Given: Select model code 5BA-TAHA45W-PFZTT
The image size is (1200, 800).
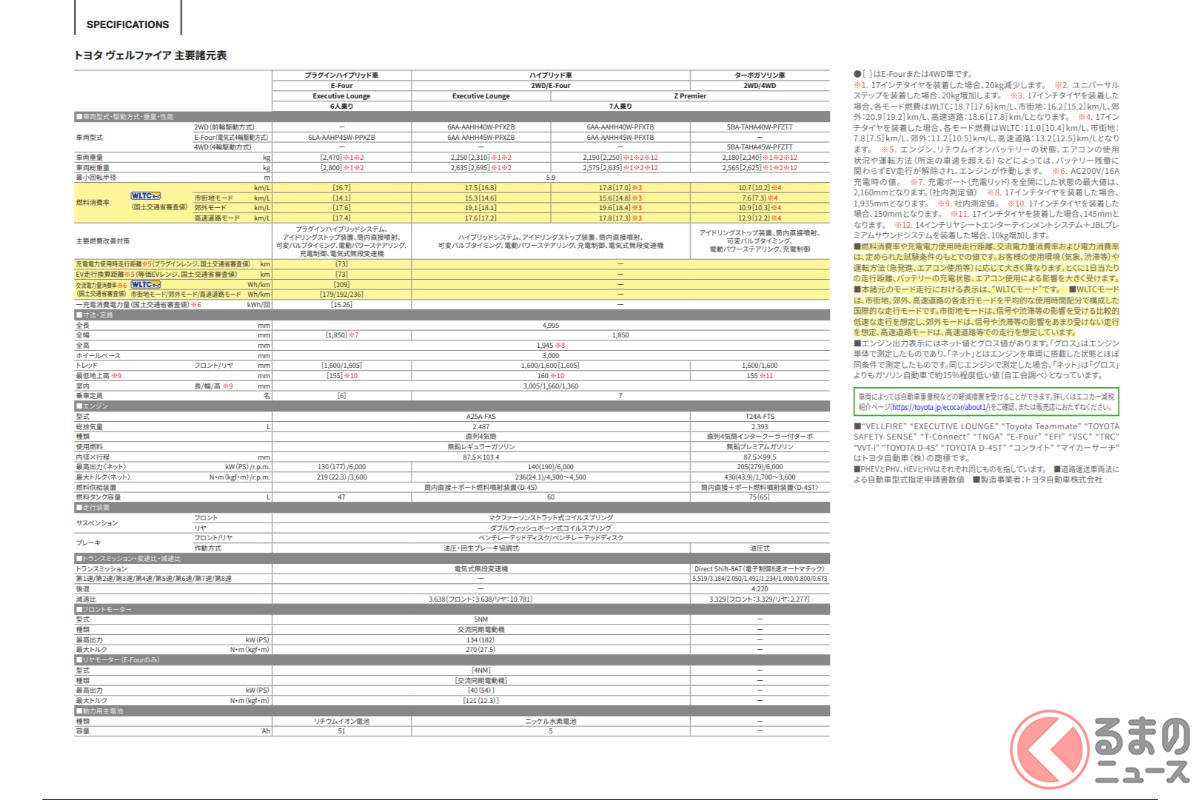Looking at the screenshot, I should (x=759, y=147).
